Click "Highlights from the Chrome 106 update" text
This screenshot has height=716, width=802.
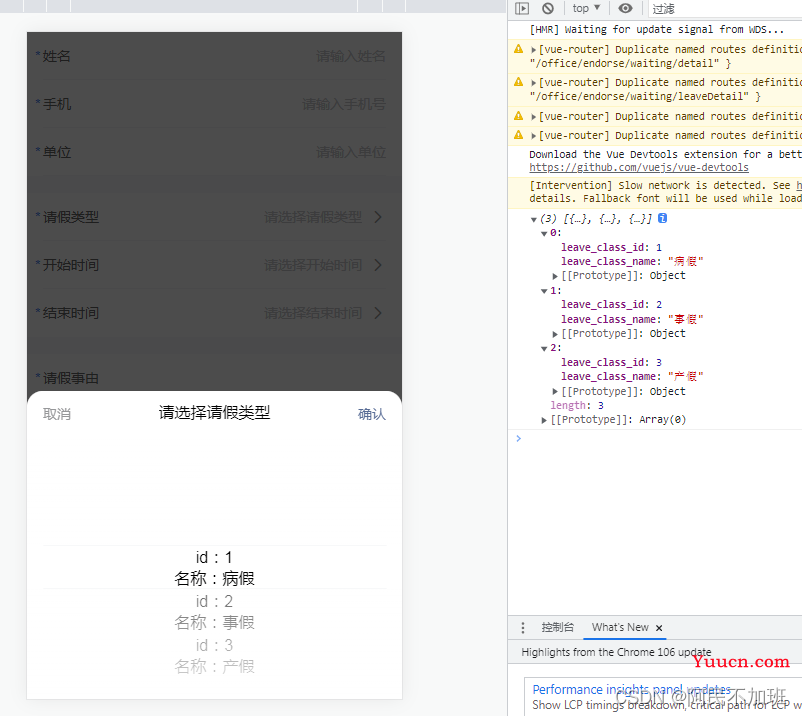tap(616, 653)
